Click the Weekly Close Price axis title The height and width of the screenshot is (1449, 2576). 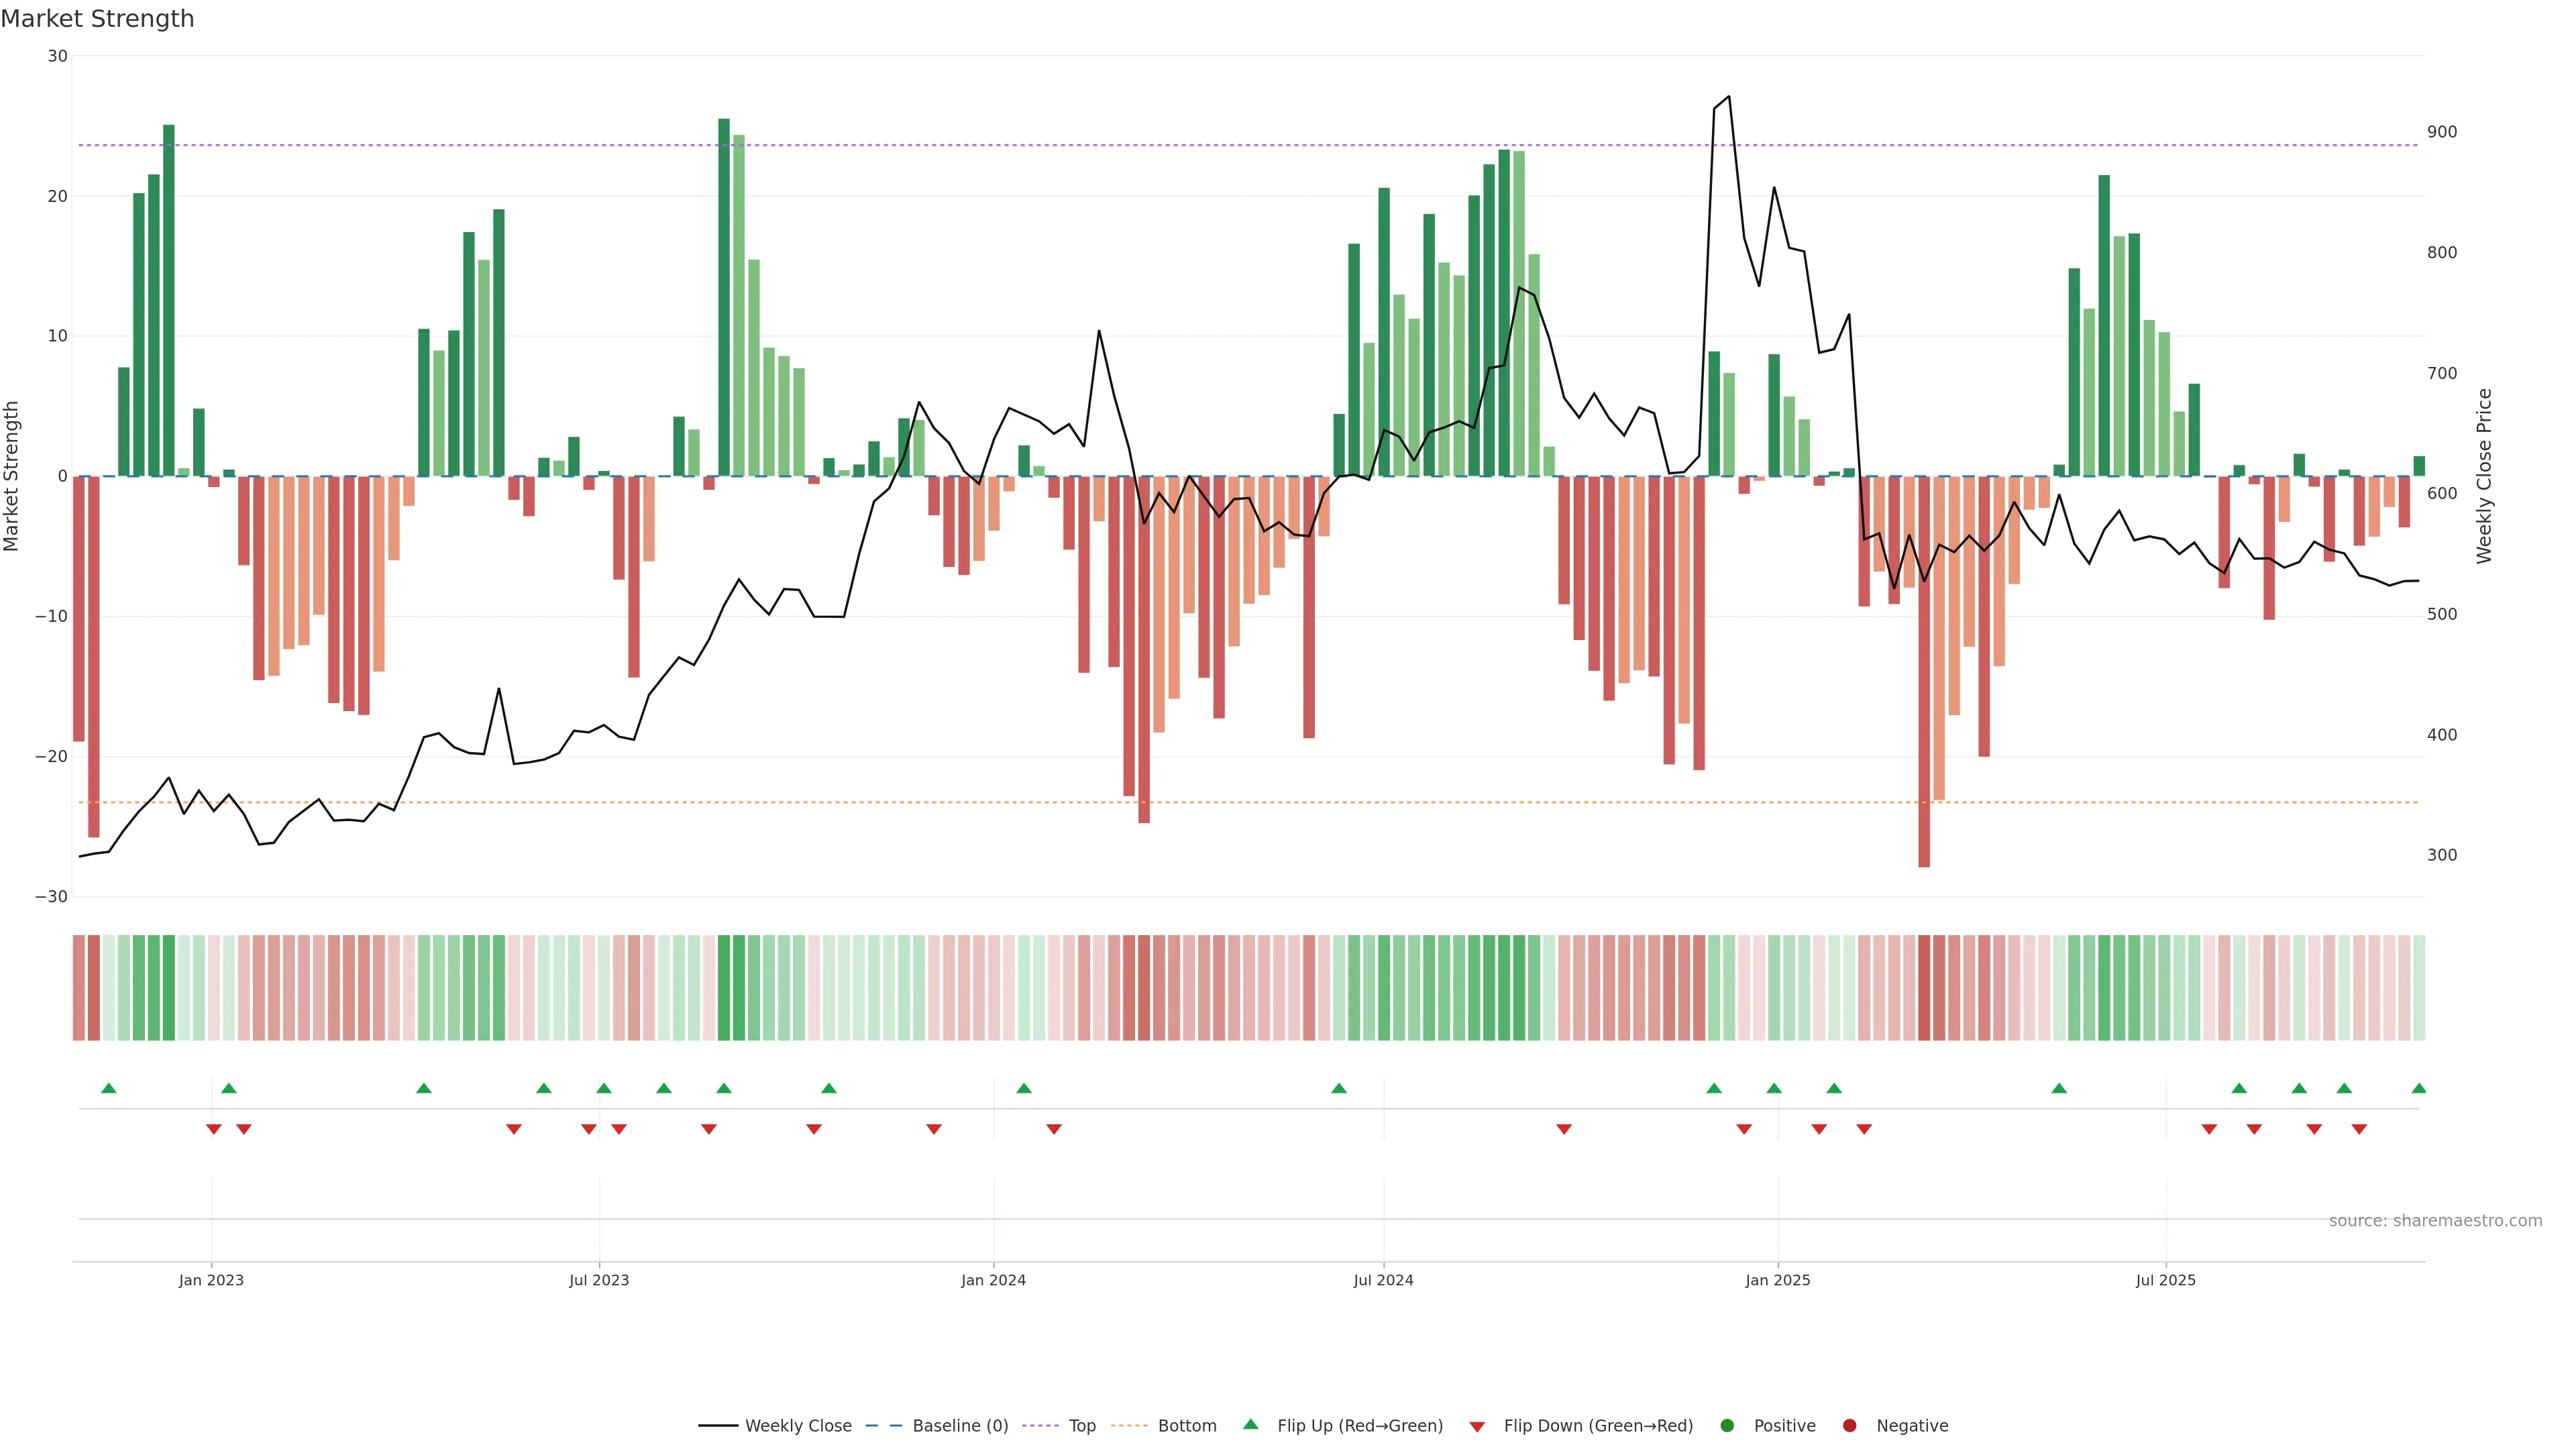[x=2485, y=476]
